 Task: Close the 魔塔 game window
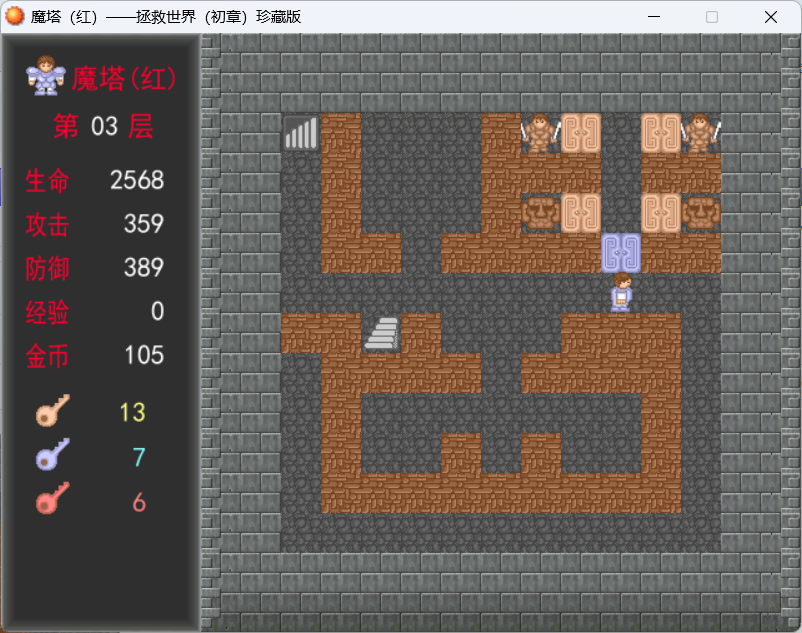[771, 17]
